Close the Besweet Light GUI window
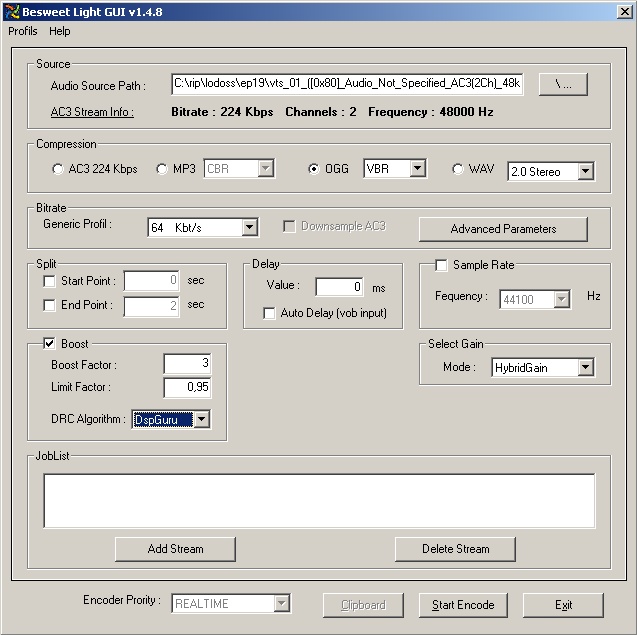The width and height of the screenshot is (637, 635). pyautogui.click(x=624, y=12)
